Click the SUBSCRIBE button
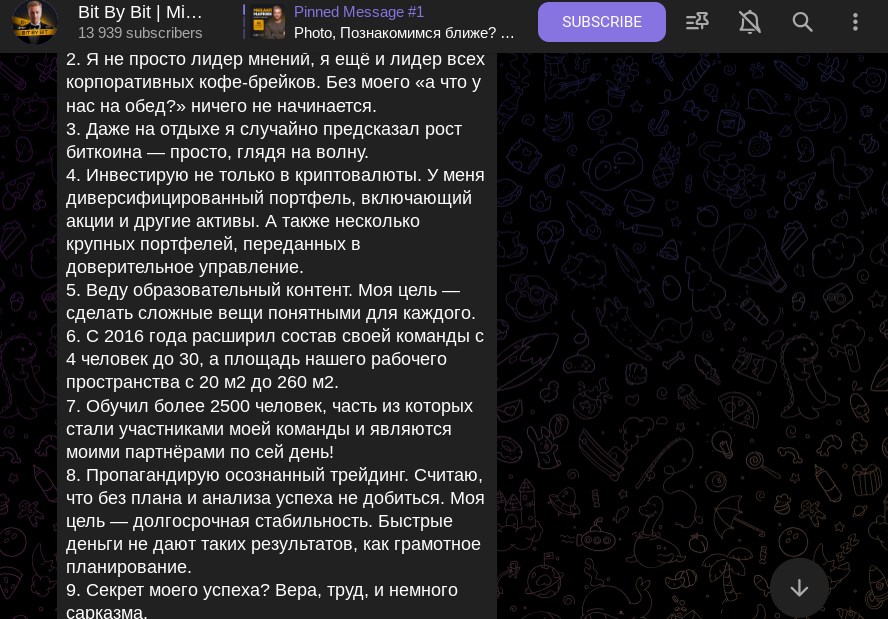The height and width of the screenshot is (619, 888). click(602, 22)
